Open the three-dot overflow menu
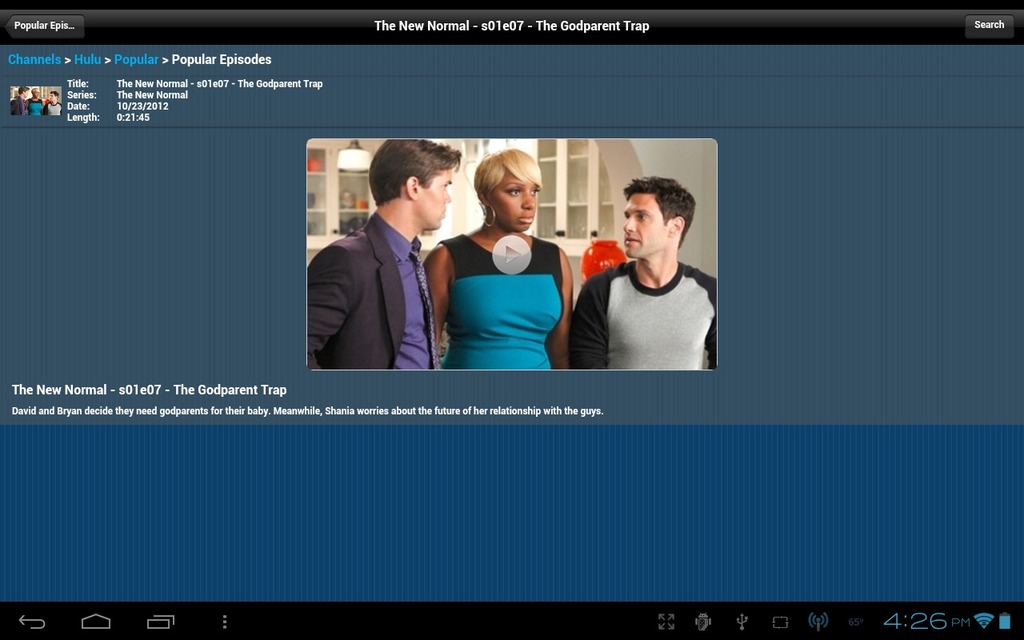 coord(225,622)
